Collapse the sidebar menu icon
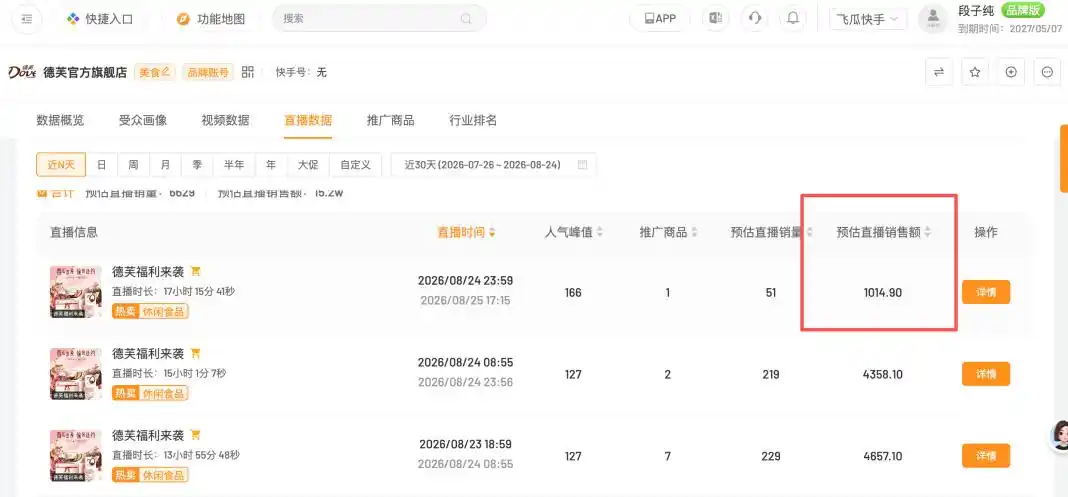 (27, 19)
